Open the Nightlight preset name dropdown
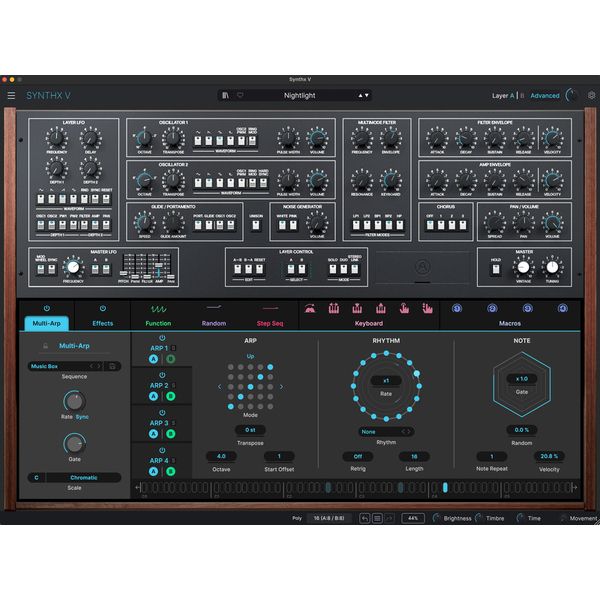The width and height of the screenshot is (600, 600). tap(300, 95)
